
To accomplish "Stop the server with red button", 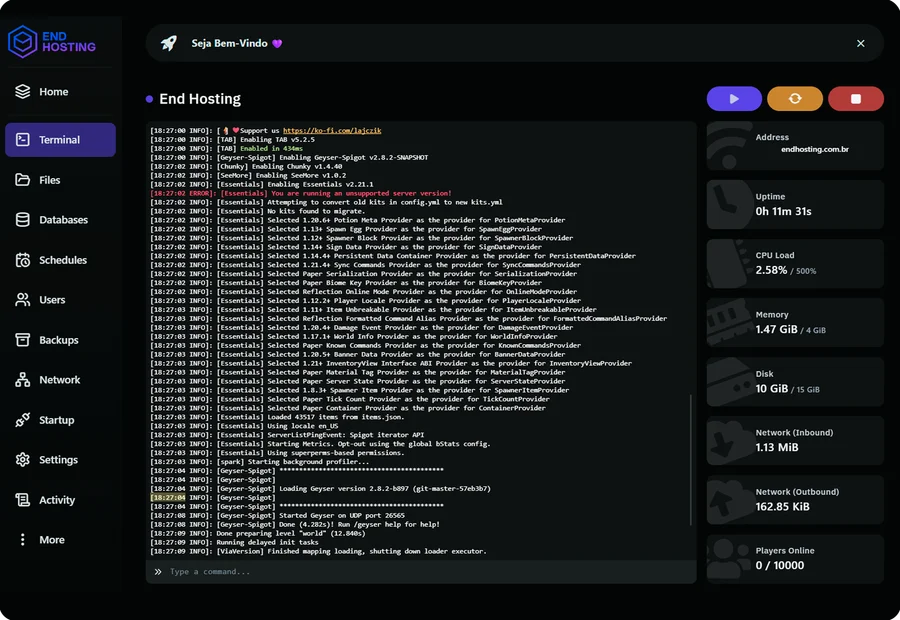I will [x=856, y=99].
